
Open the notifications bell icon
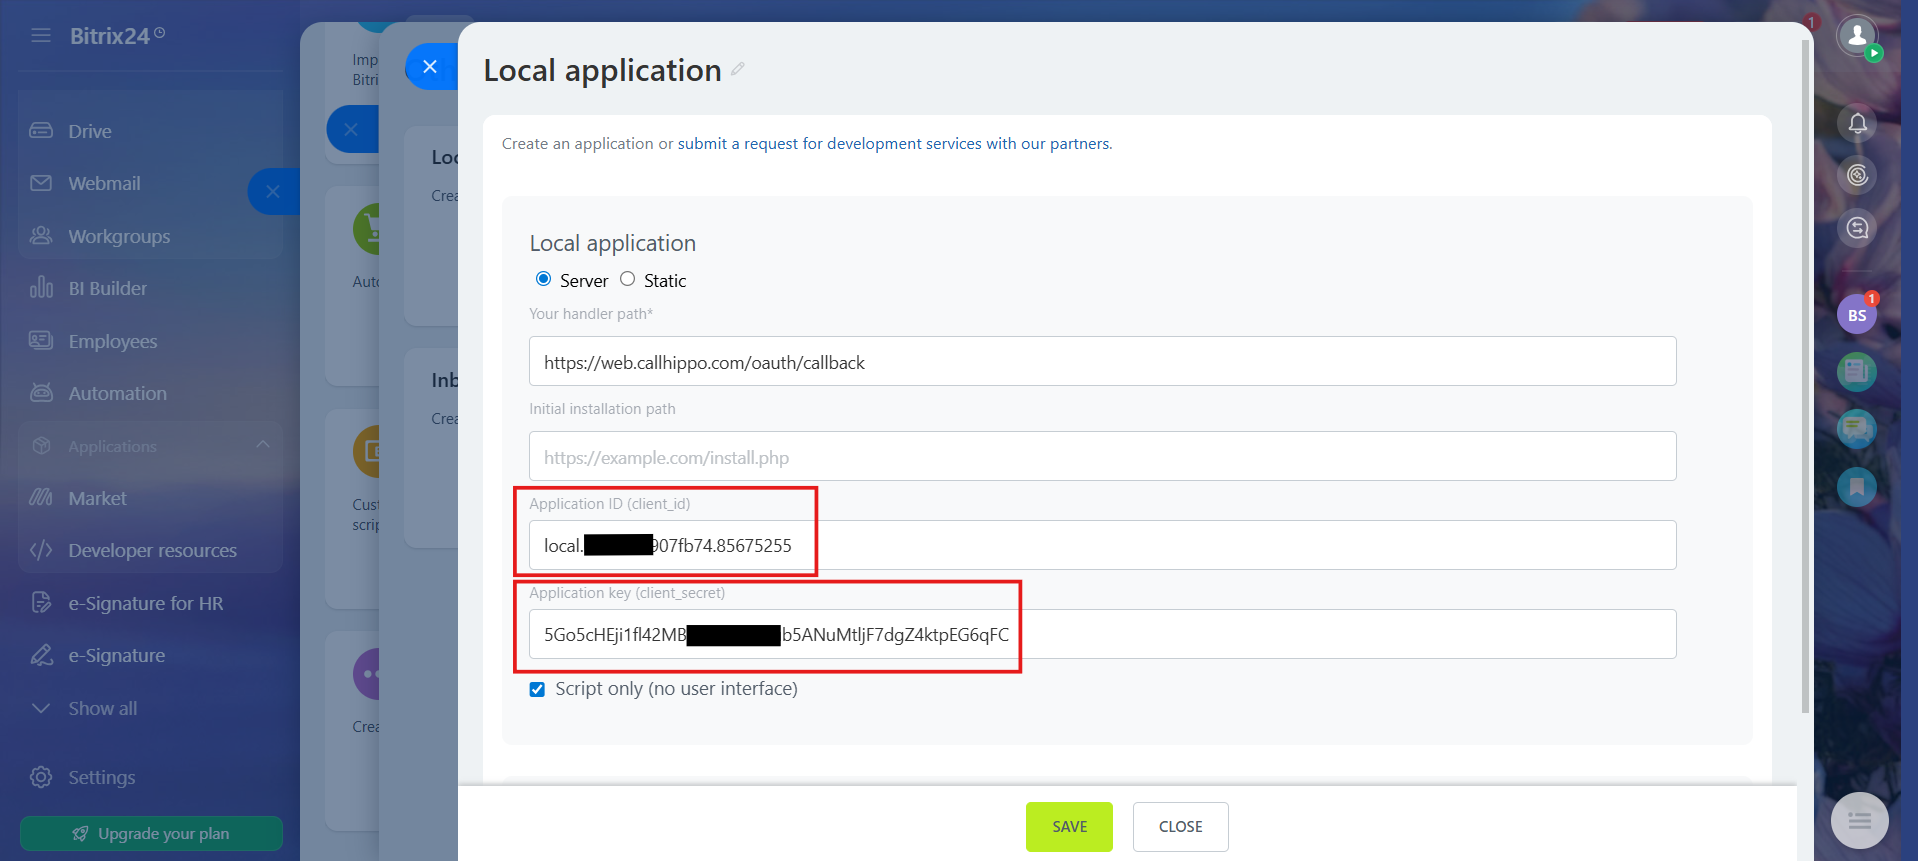[1857, 123]
